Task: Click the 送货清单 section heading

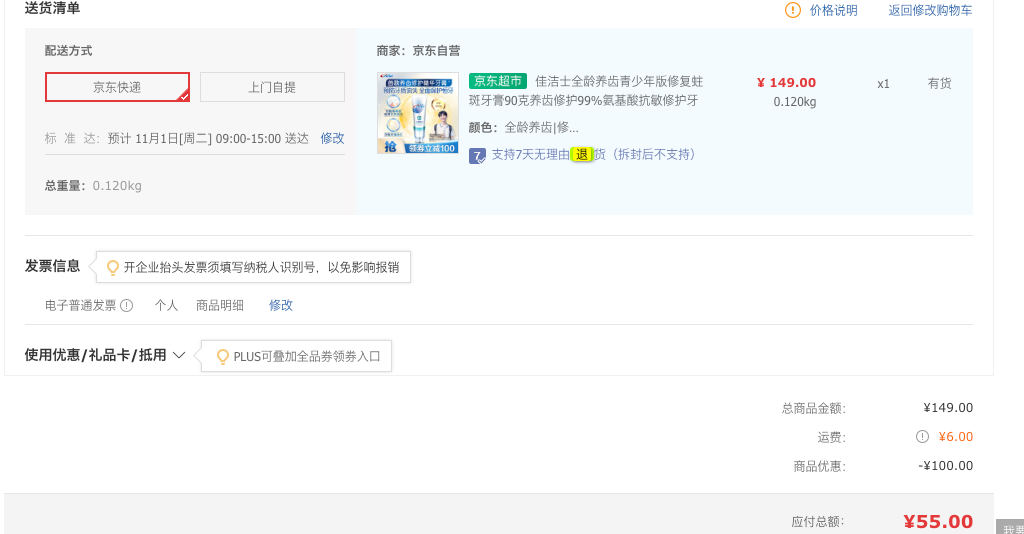Action: click(x=52, y=8)
